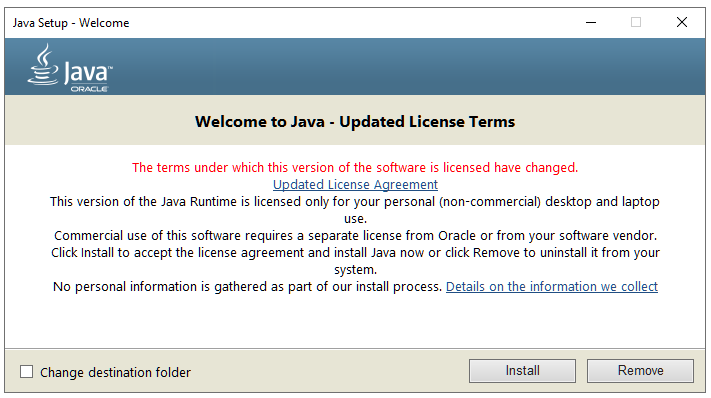Open the Updated License Agreement link
This screenshot has height=398, width=711.
tap(355, 184)
